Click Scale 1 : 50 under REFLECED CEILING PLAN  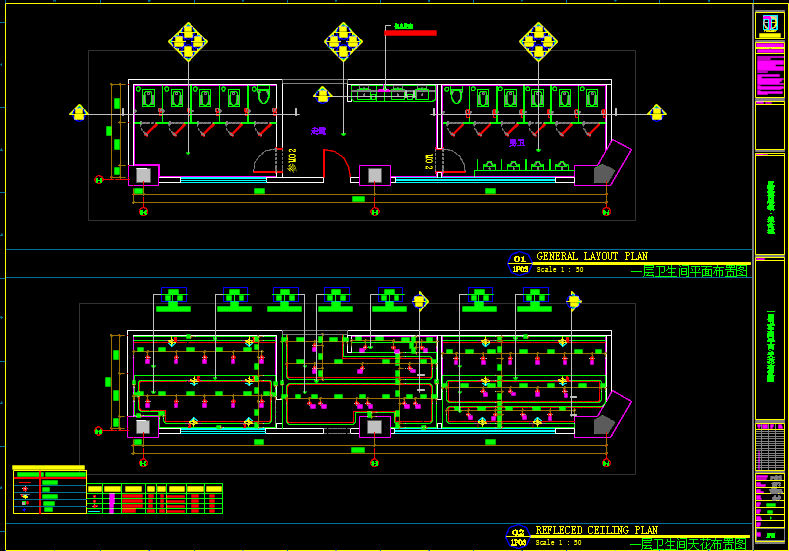(x=559, y=542)
